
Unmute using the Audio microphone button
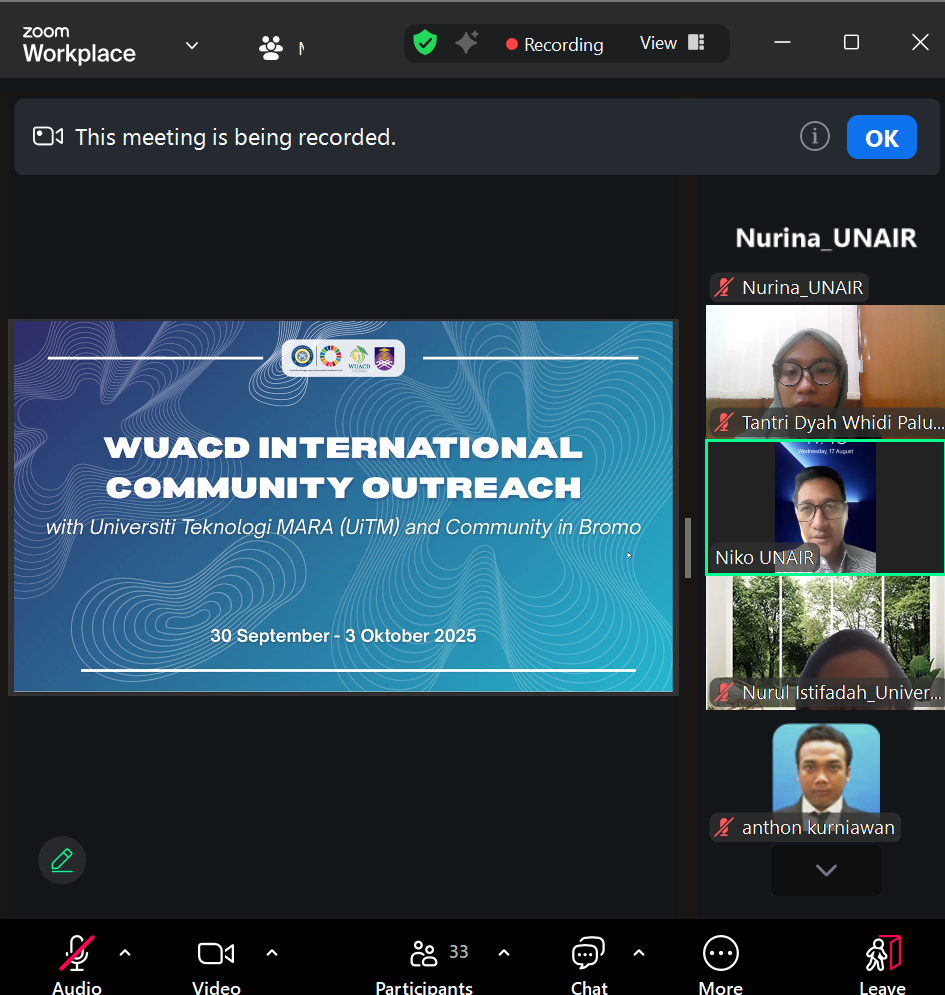pos(77,963)
